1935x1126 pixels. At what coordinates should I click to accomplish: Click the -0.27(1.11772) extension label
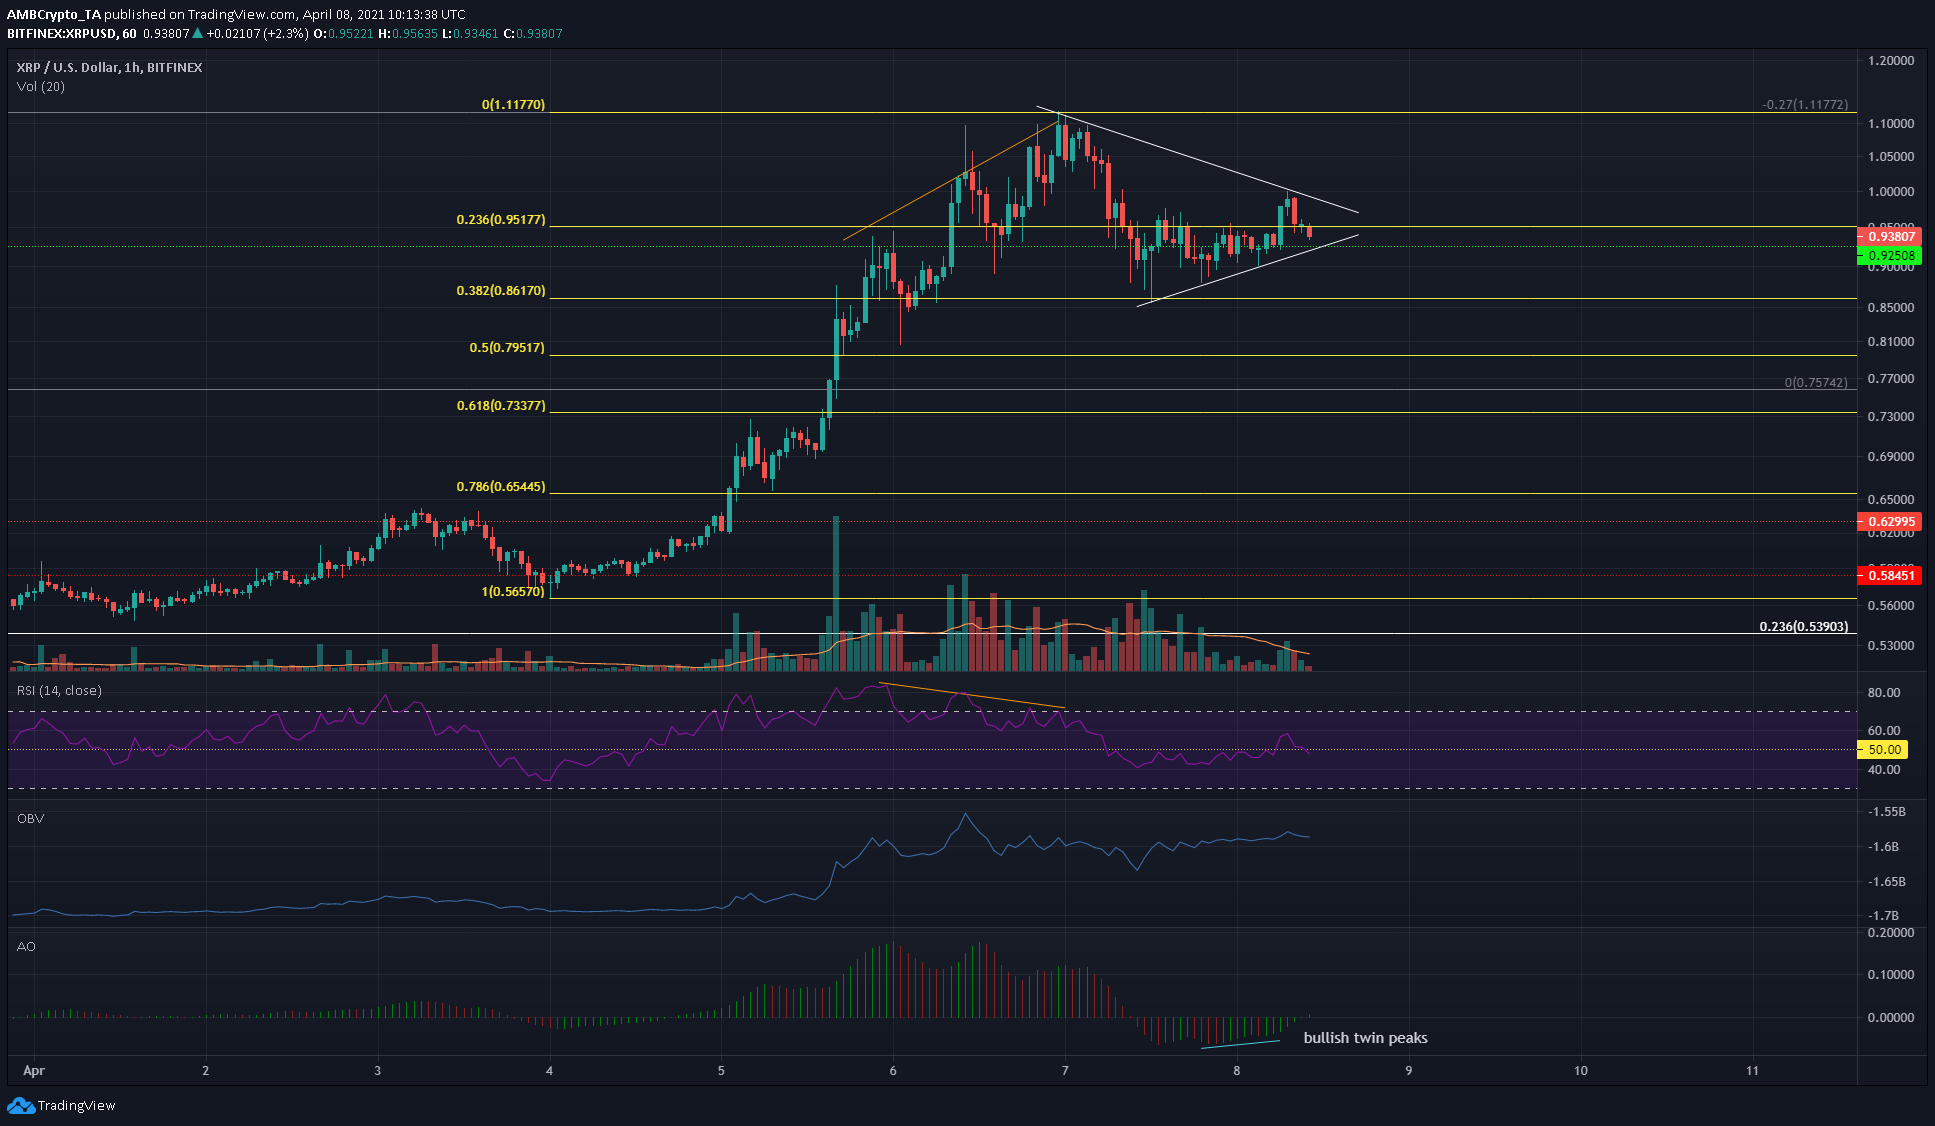tap(1805, 104)
